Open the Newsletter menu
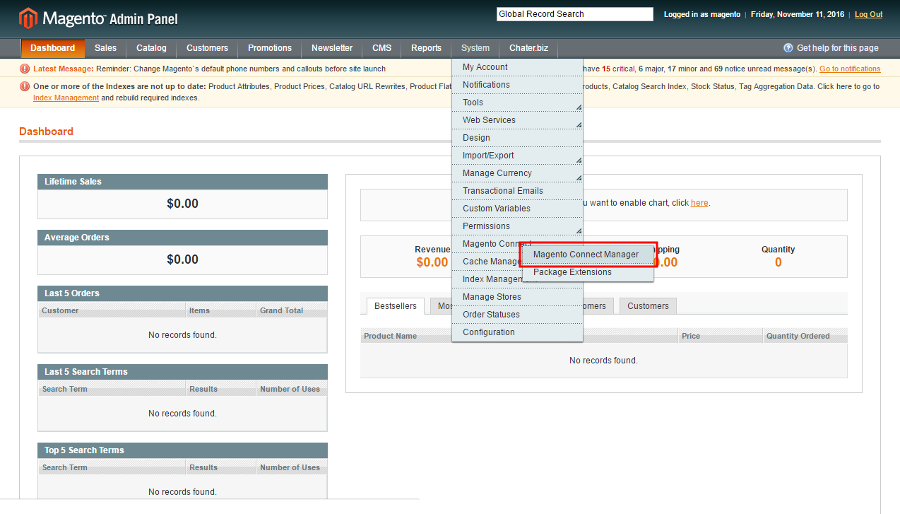 332,48
